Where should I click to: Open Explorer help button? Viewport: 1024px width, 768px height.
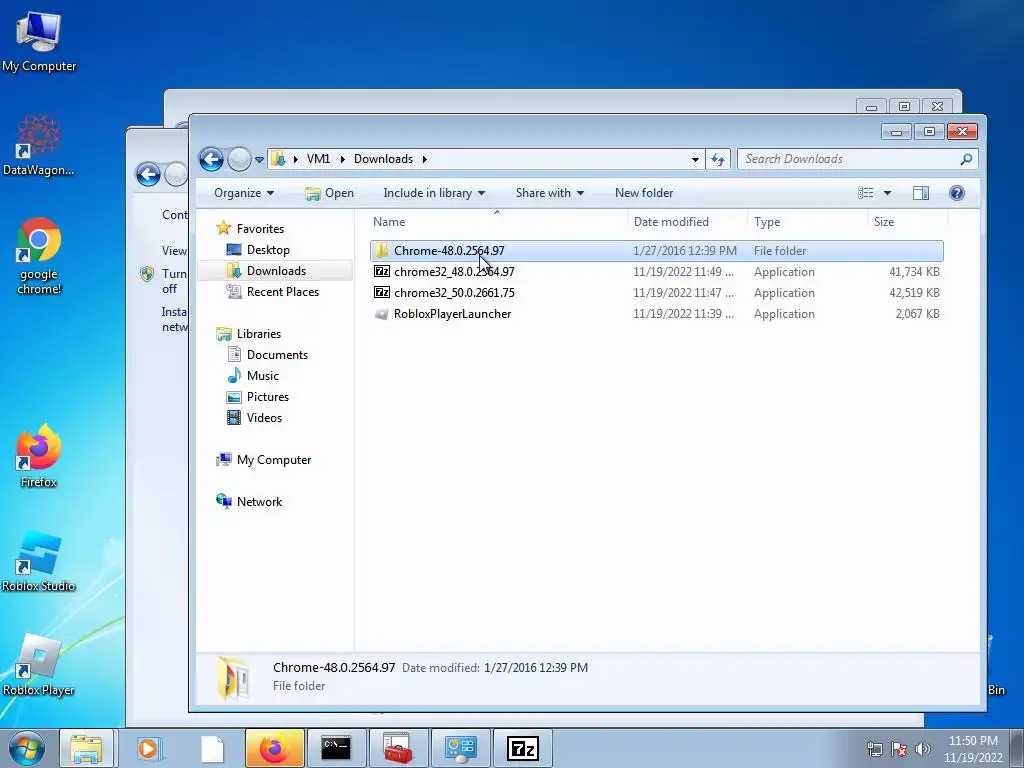point(957,193)
